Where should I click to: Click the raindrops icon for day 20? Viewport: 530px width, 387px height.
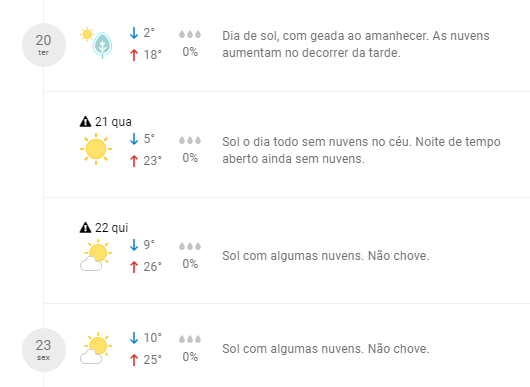190,34
